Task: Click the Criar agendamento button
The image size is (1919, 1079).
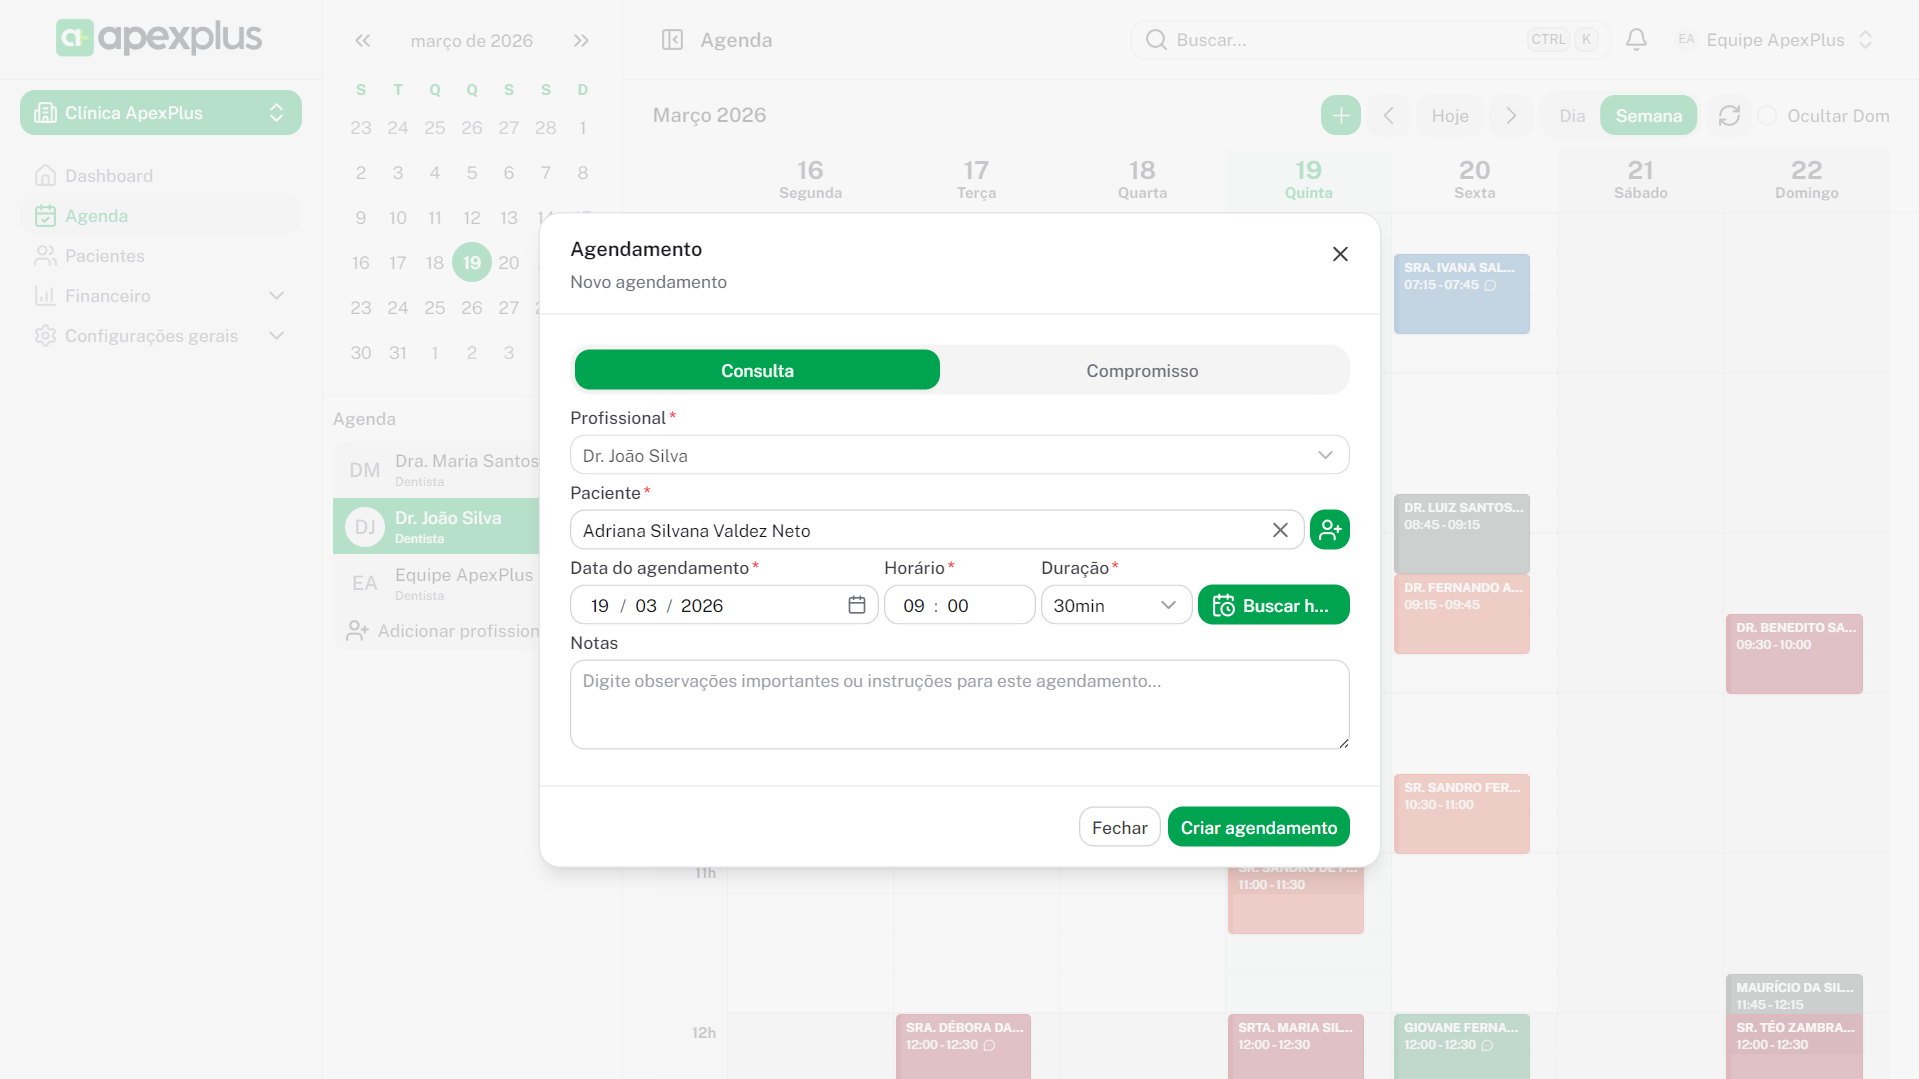Action: 1258,827
